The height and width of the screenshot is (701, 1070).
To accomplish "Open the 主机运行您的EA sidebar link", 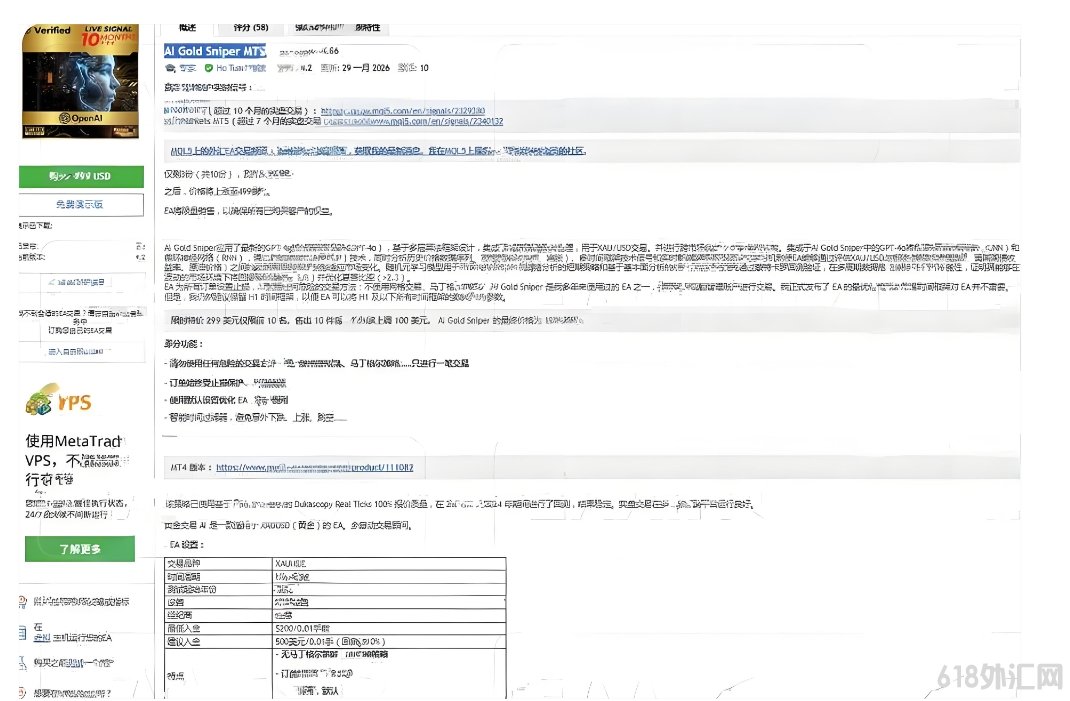I will 72,638.
